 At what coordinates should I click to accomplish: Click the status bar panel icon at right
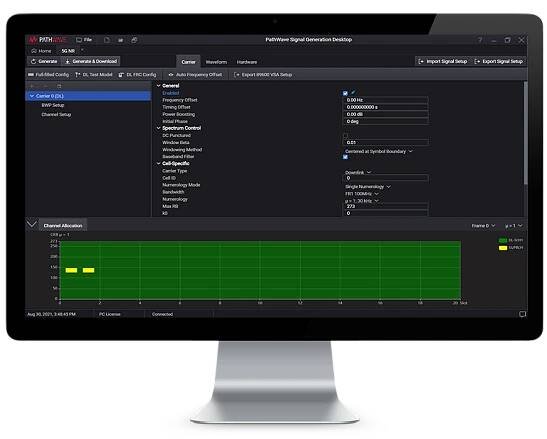[522, 314]
